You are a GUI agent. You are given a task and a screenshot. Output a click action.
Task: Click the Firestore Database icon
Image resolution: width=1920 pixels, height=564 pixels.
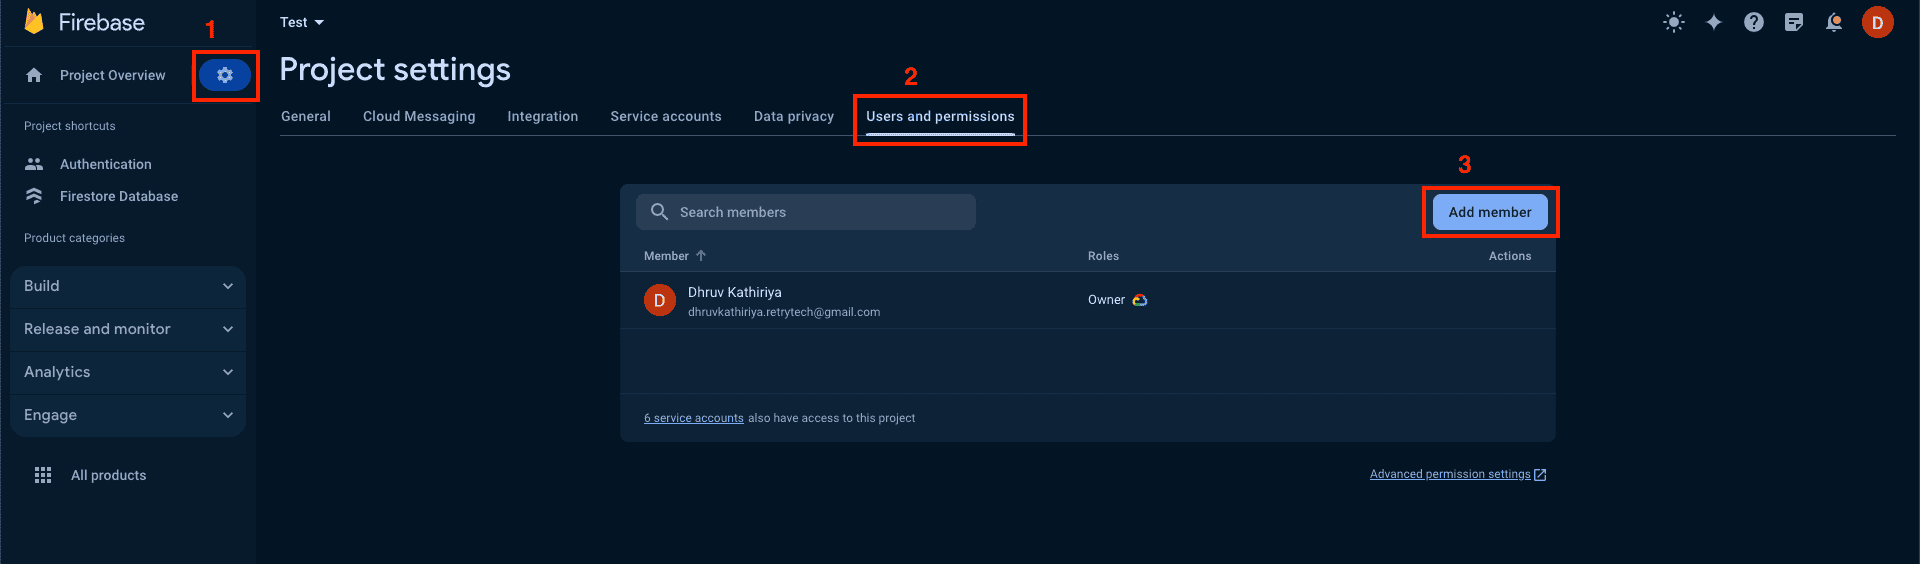pos(34,196)
